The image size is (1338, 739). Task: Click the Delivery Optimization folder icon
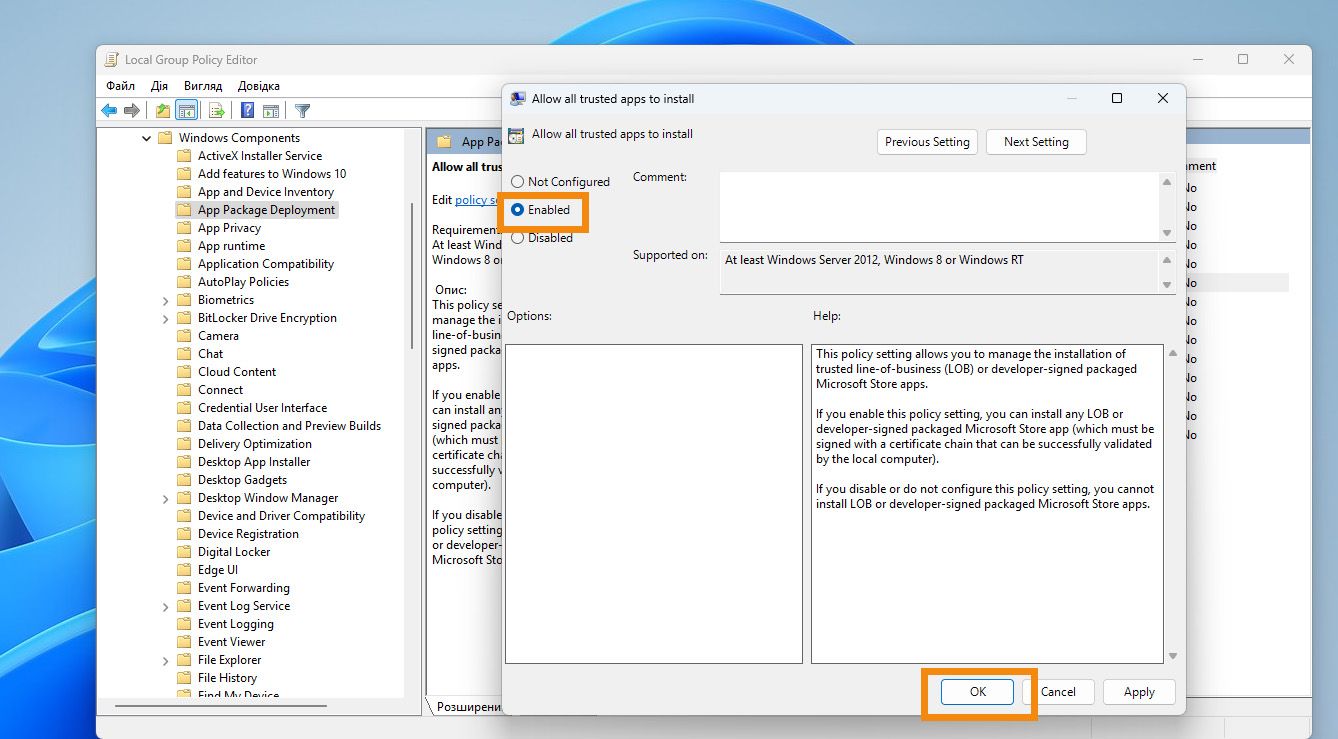click(x=184, y=444)
